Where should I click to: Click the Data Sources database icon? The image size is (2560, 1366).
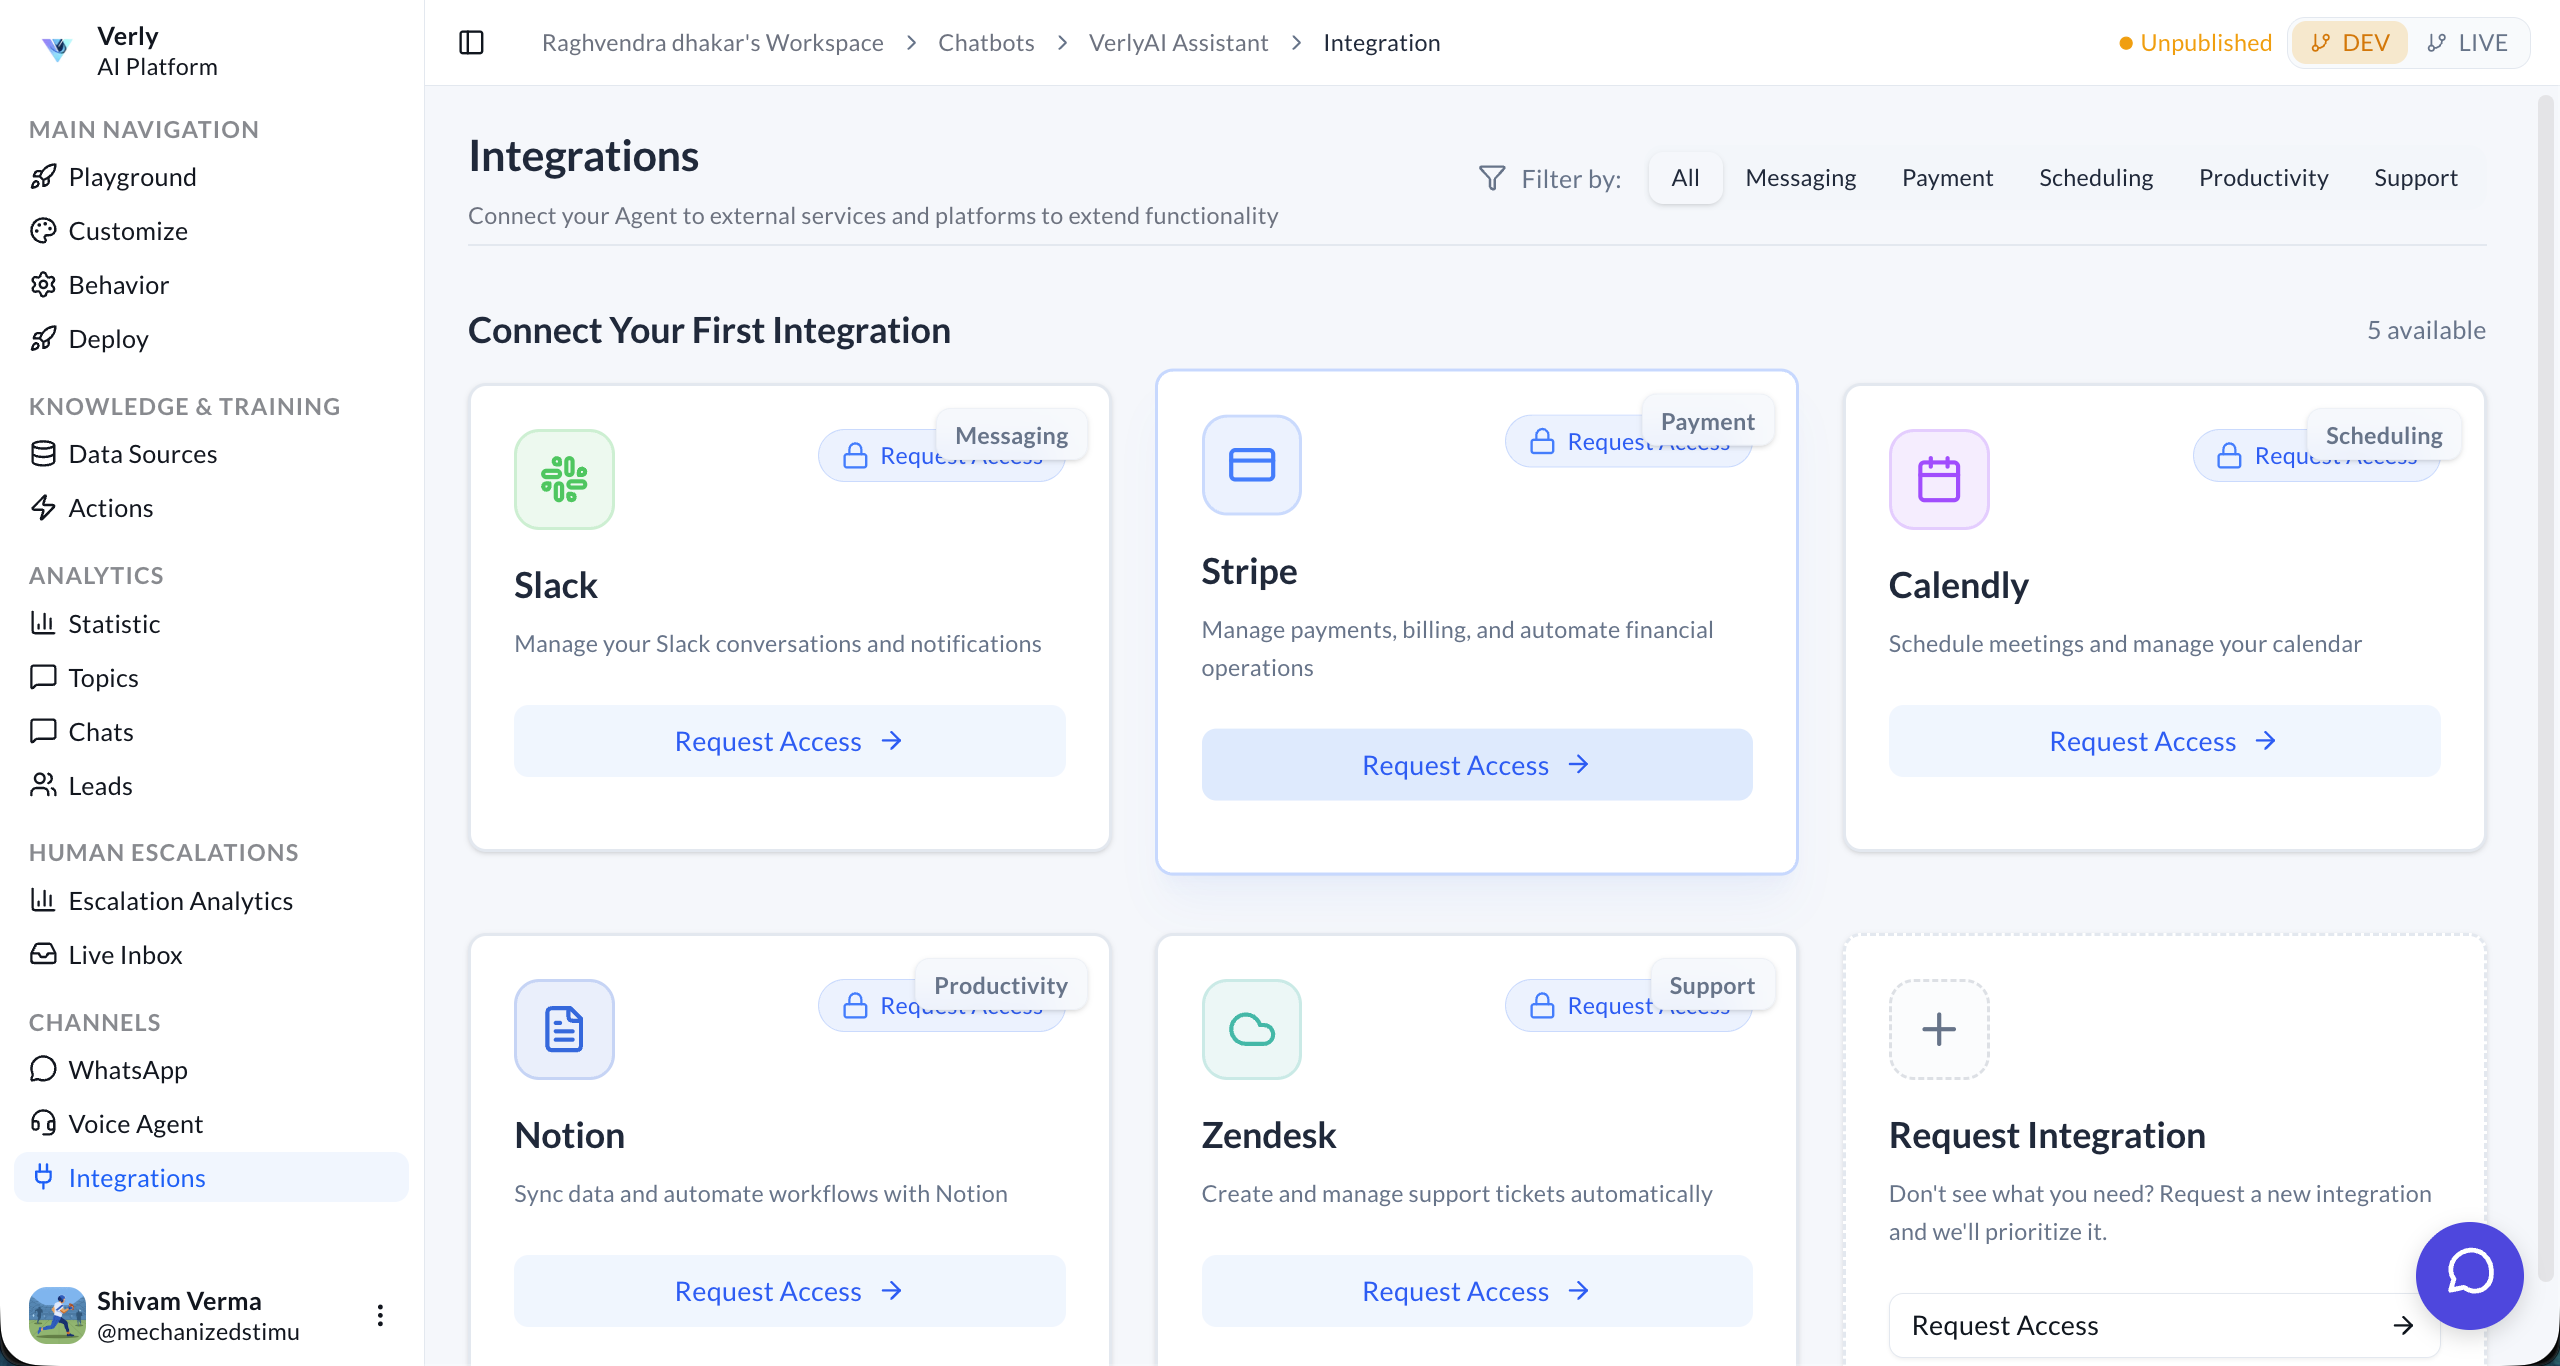[x=43, y=453]
